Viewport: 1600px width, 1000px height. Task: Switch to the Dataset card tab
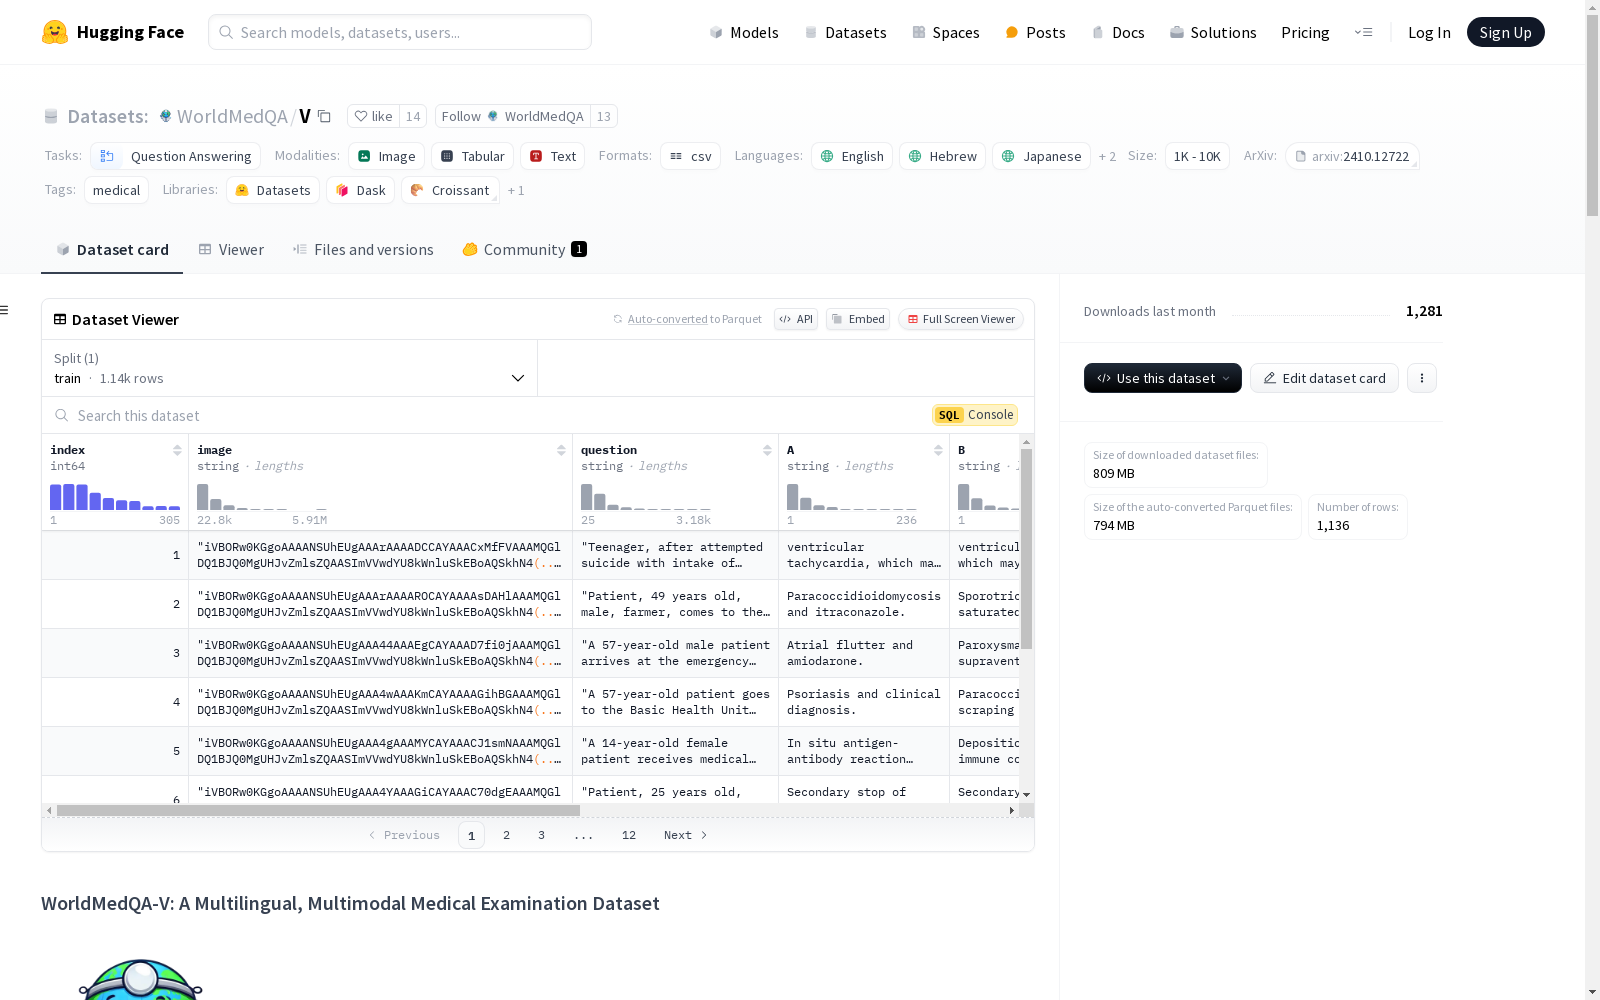(x=112, y=250)
